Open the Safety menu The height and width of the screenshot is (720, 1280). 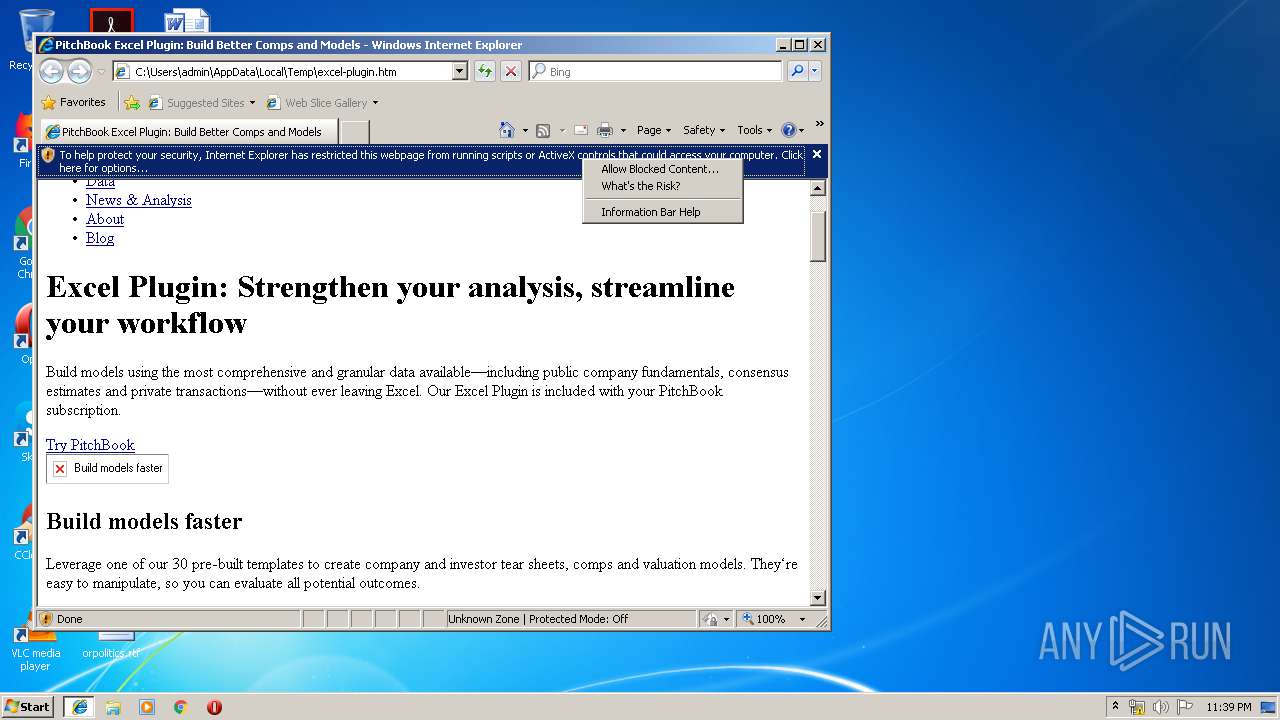tap(704, 130)
